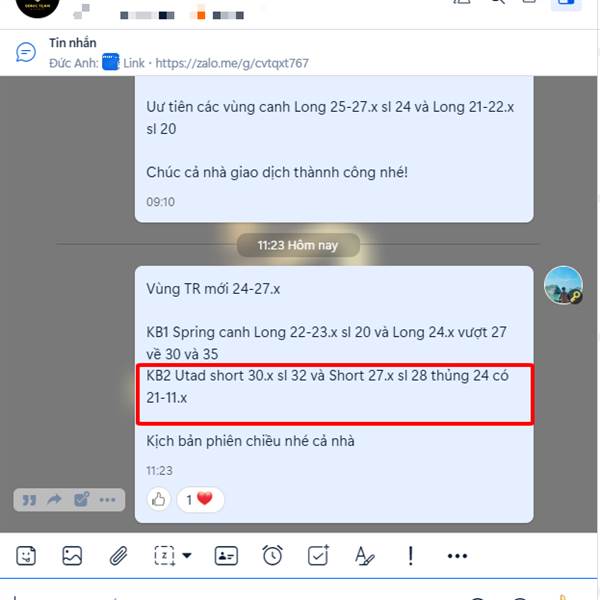Screen dimensions: 600x600
Task: Capture screen with Zalo screenshot icon
Action: point(164,555)
